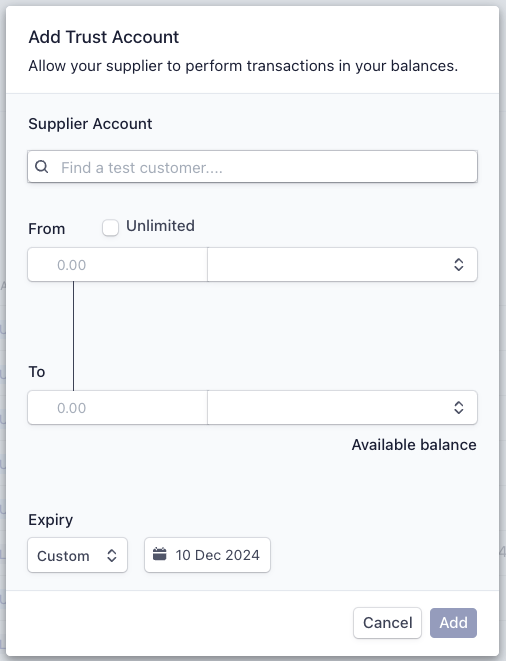Click the Supplier Account label
Viewport: 506px width, 661px height.
(x=90, y=124)
